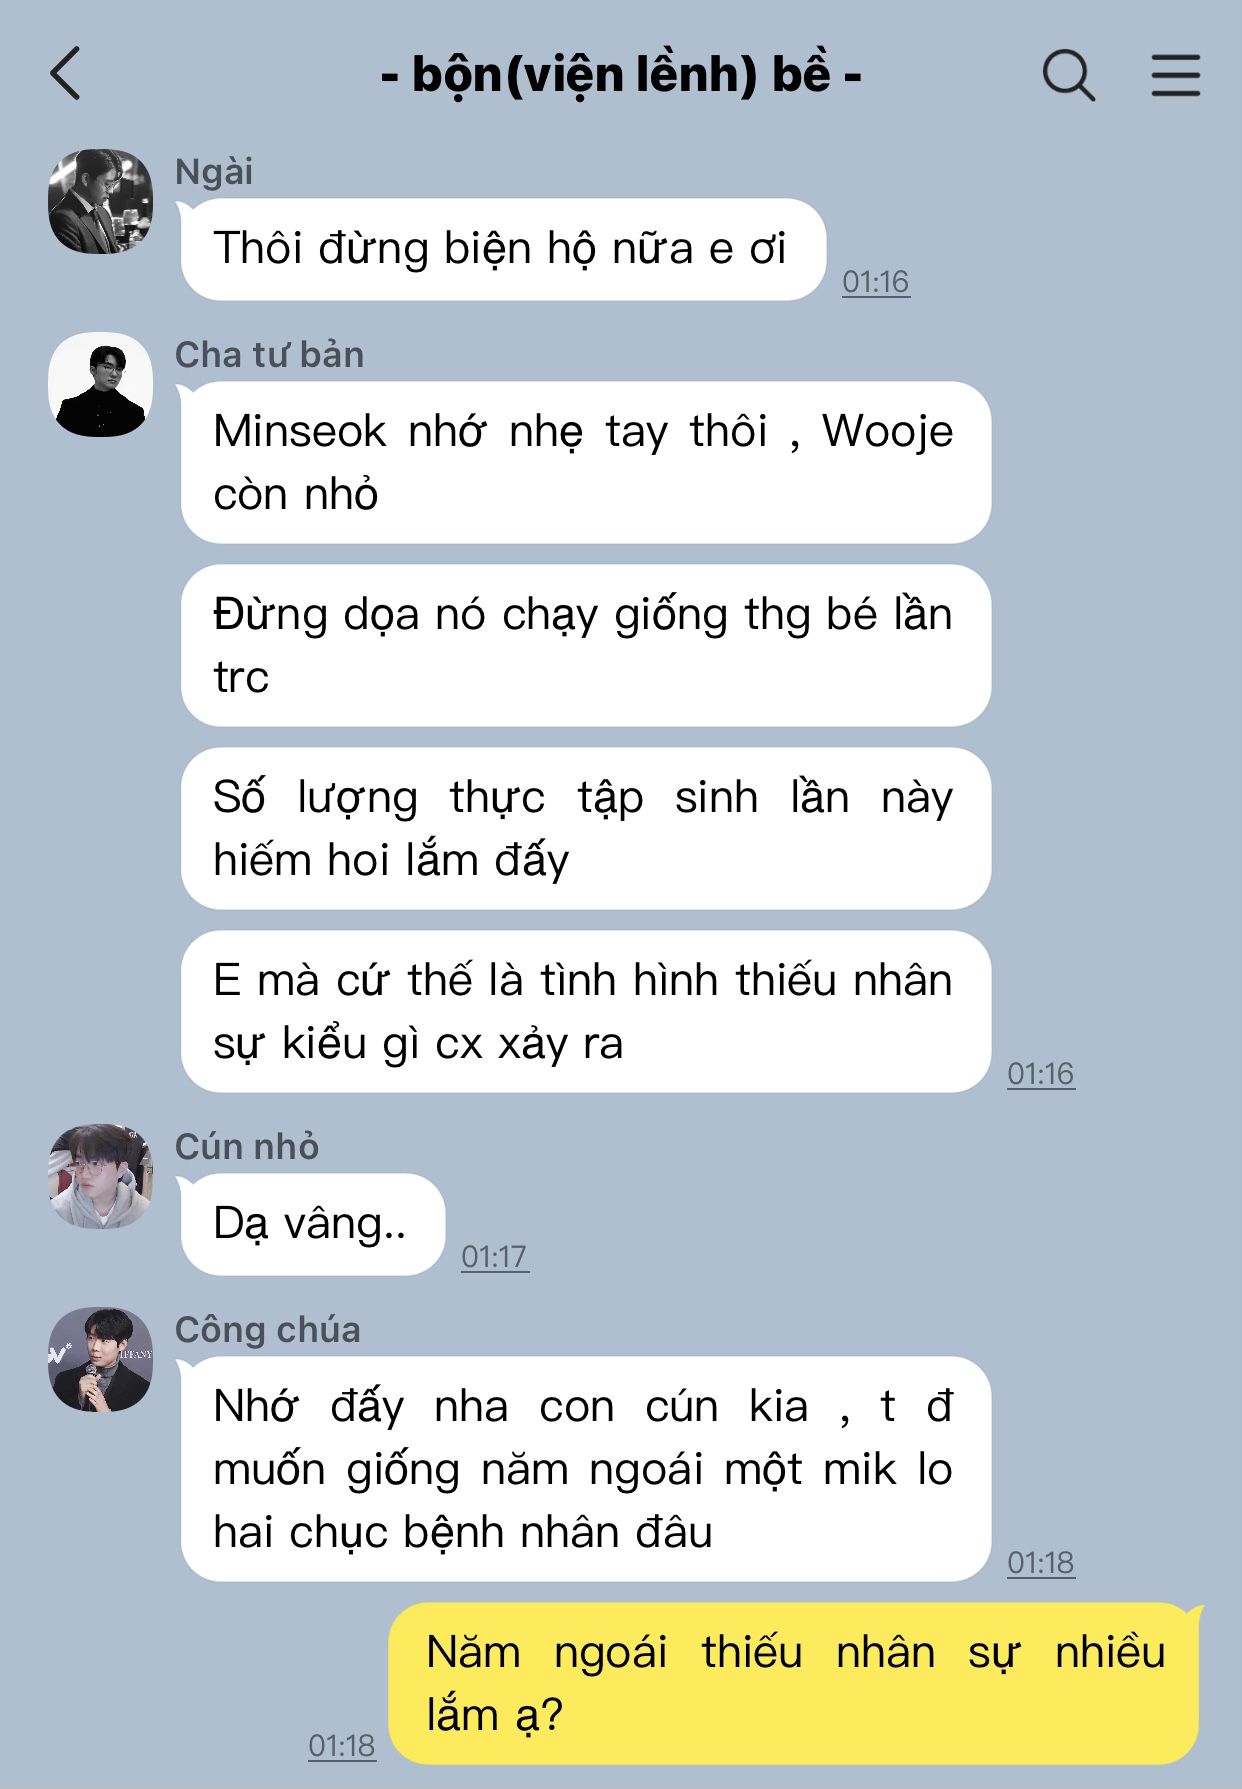The height and width of the screenshot is (1789, 1242).
Task: Tap Cha tư bản's profile avatar
Action: [x=100, y=384]
